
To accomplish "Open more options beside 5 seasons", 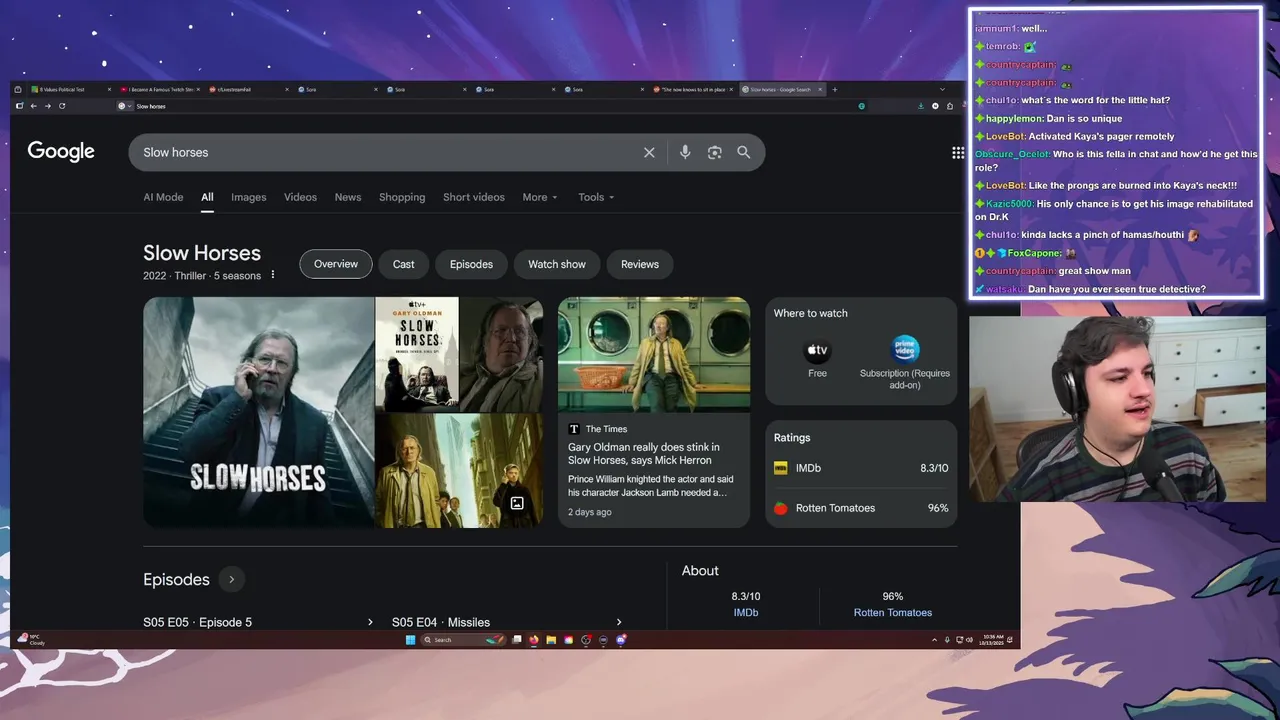I will pyautogui.click(x=272, y=275).
